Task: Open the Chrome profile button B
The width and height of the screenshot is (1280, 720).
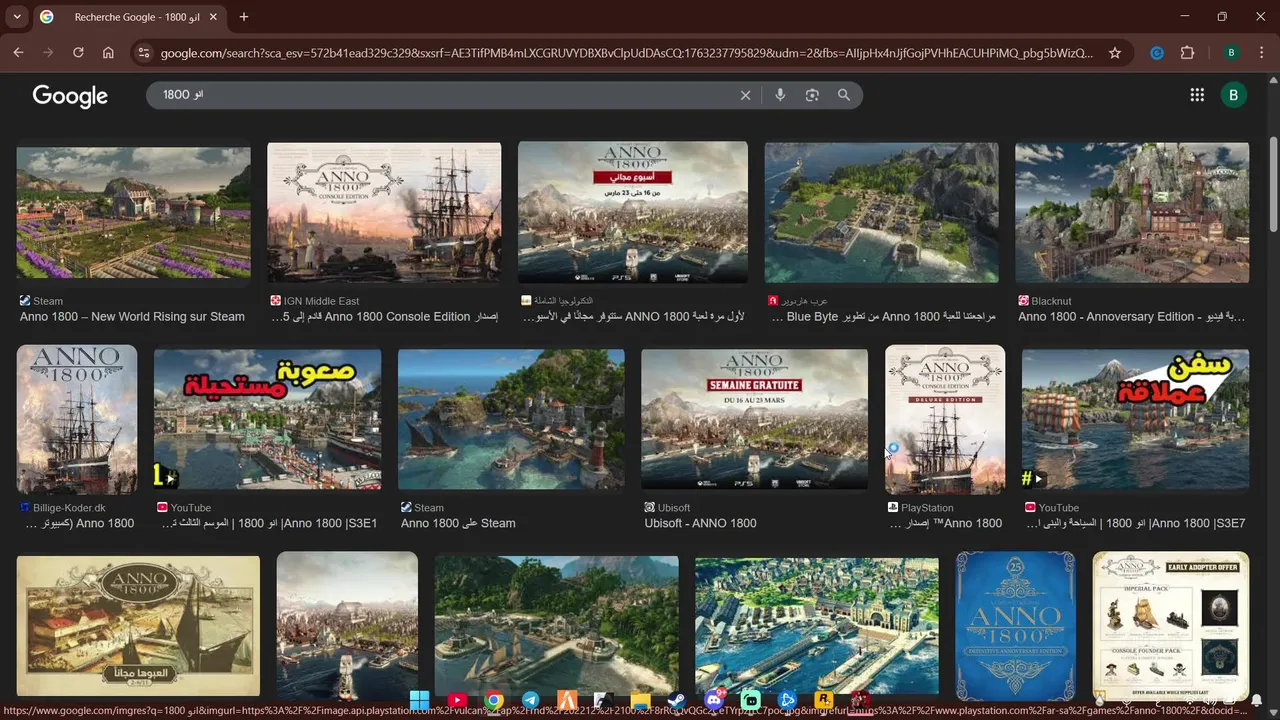Action: (x=1232, y=53)
